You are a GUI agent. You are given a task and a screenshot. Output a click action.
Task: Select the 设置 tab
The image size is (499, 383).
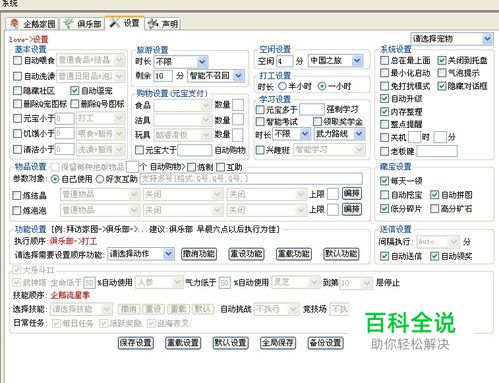point(125,23)
